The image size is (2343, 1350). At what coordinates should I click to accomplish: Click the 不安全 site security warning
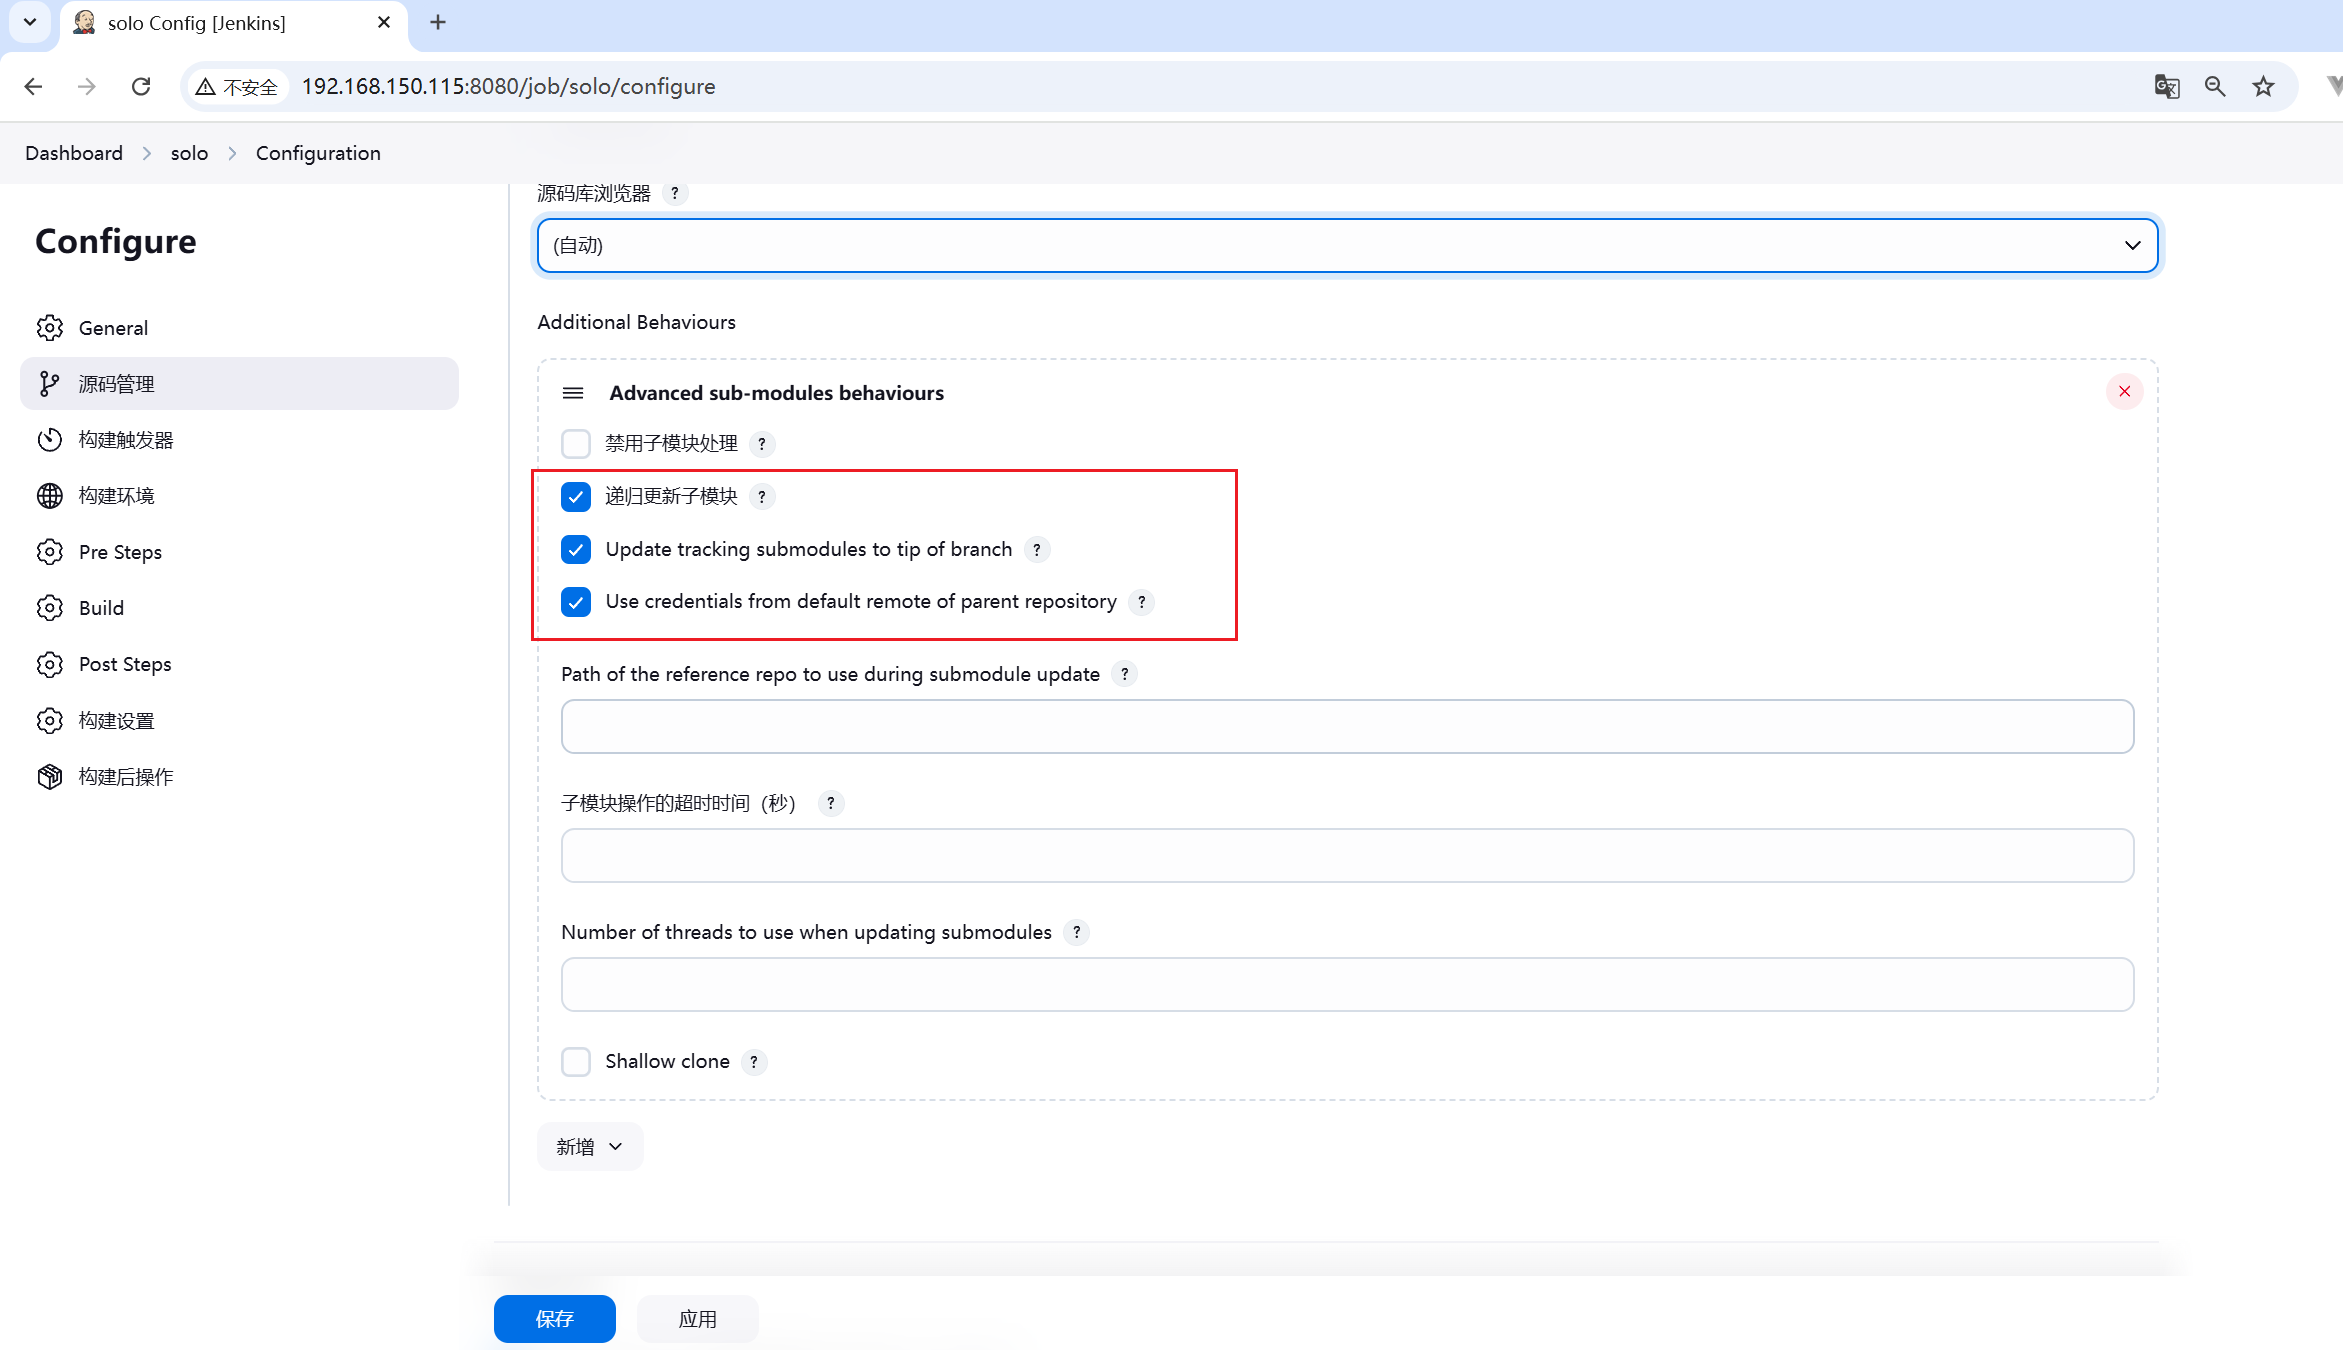click(x=237, y=87)
